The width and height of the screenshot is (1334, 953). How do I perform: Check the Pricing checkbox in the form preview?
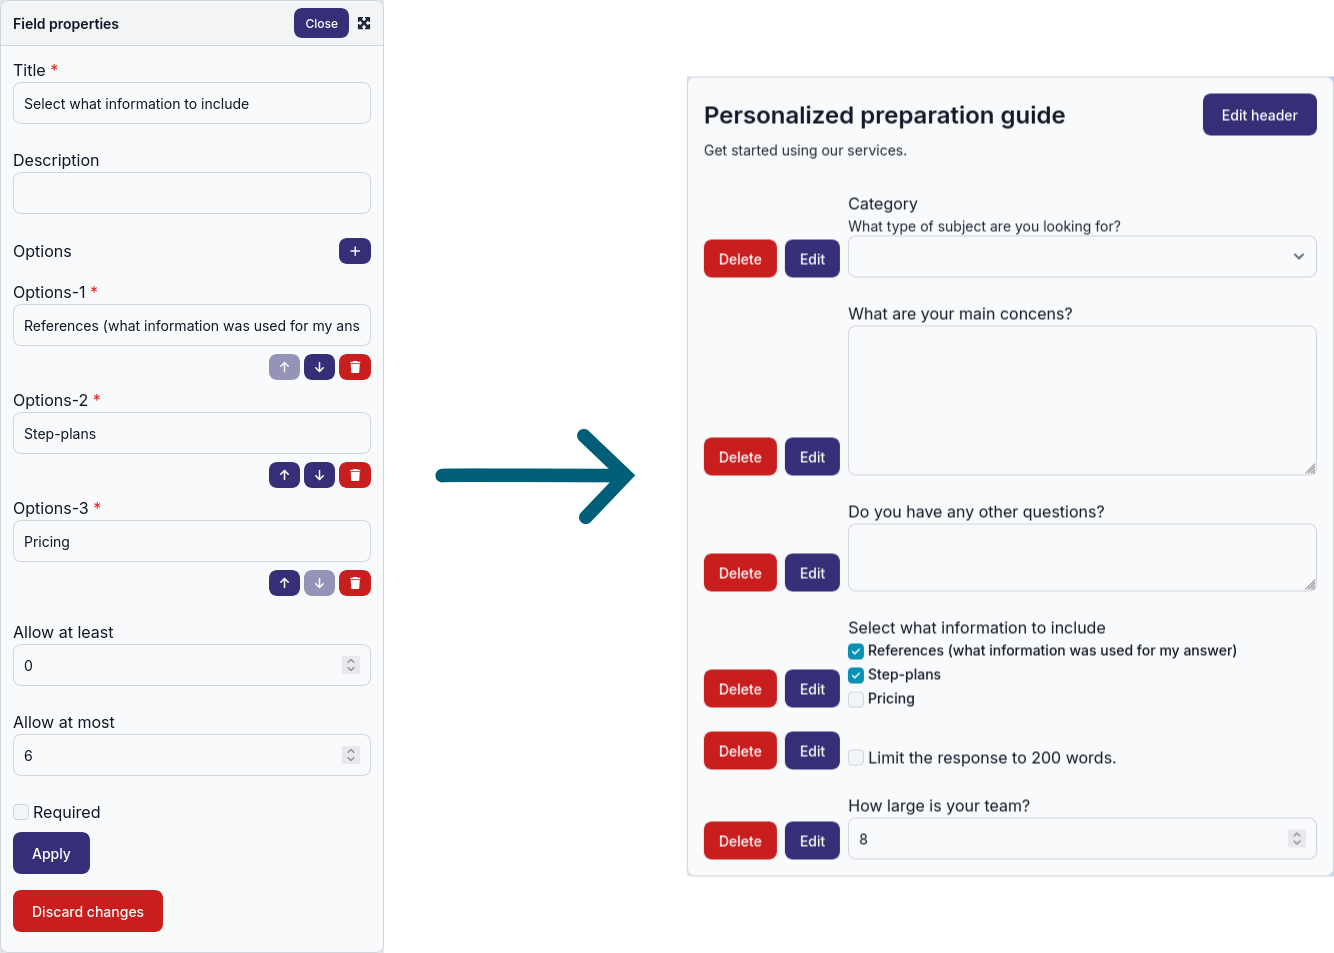point(856,699)
